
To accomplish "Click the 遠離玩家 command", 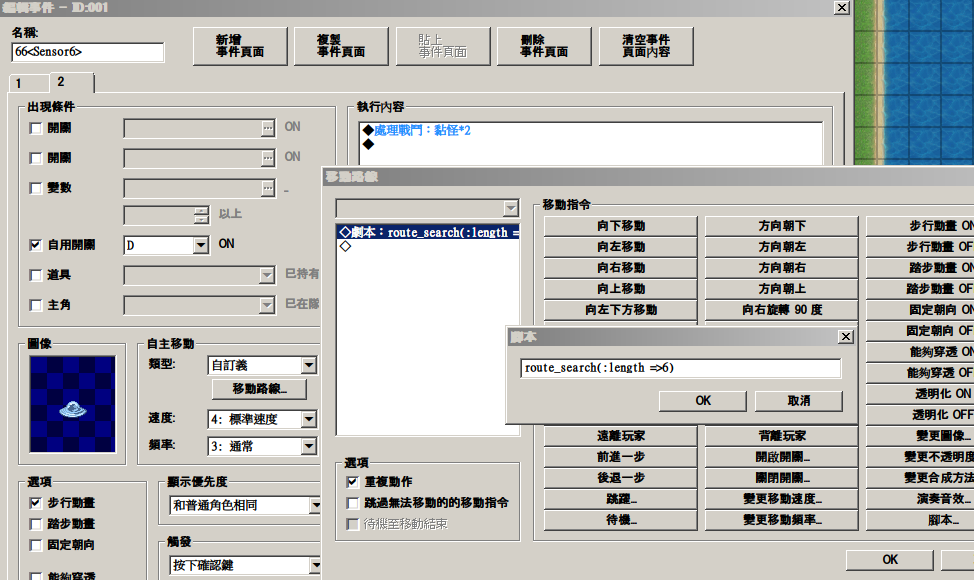I will click(621, 437).
